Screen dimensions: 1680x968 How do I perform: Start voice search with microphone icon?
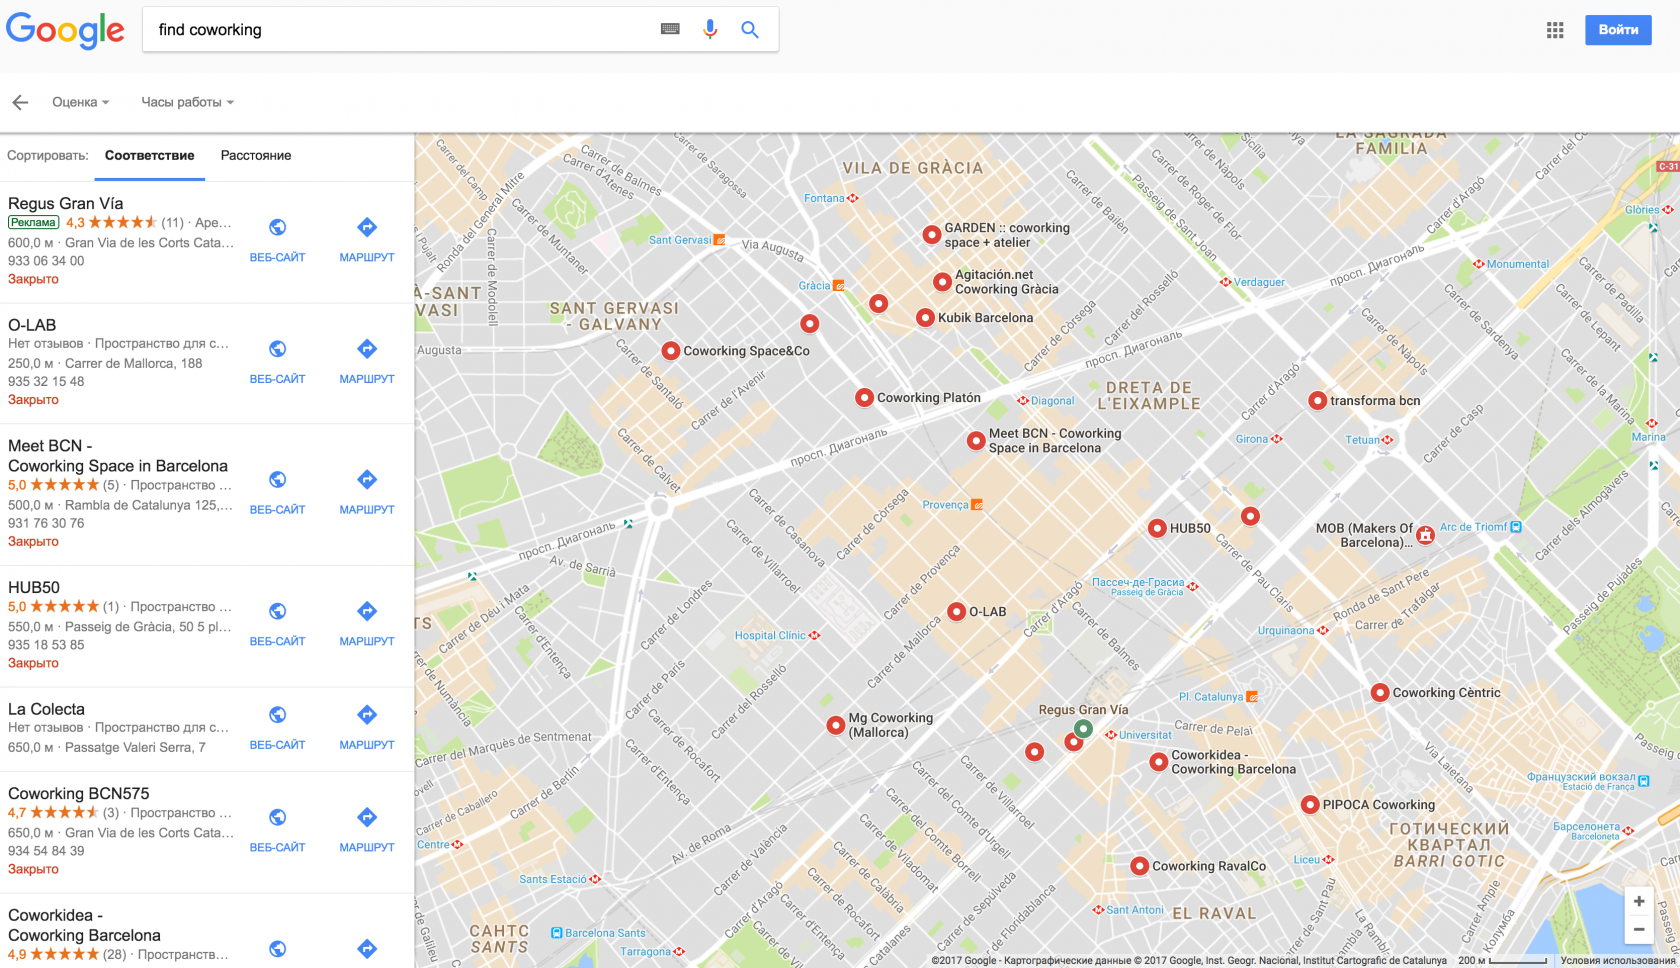pos(710,29)
